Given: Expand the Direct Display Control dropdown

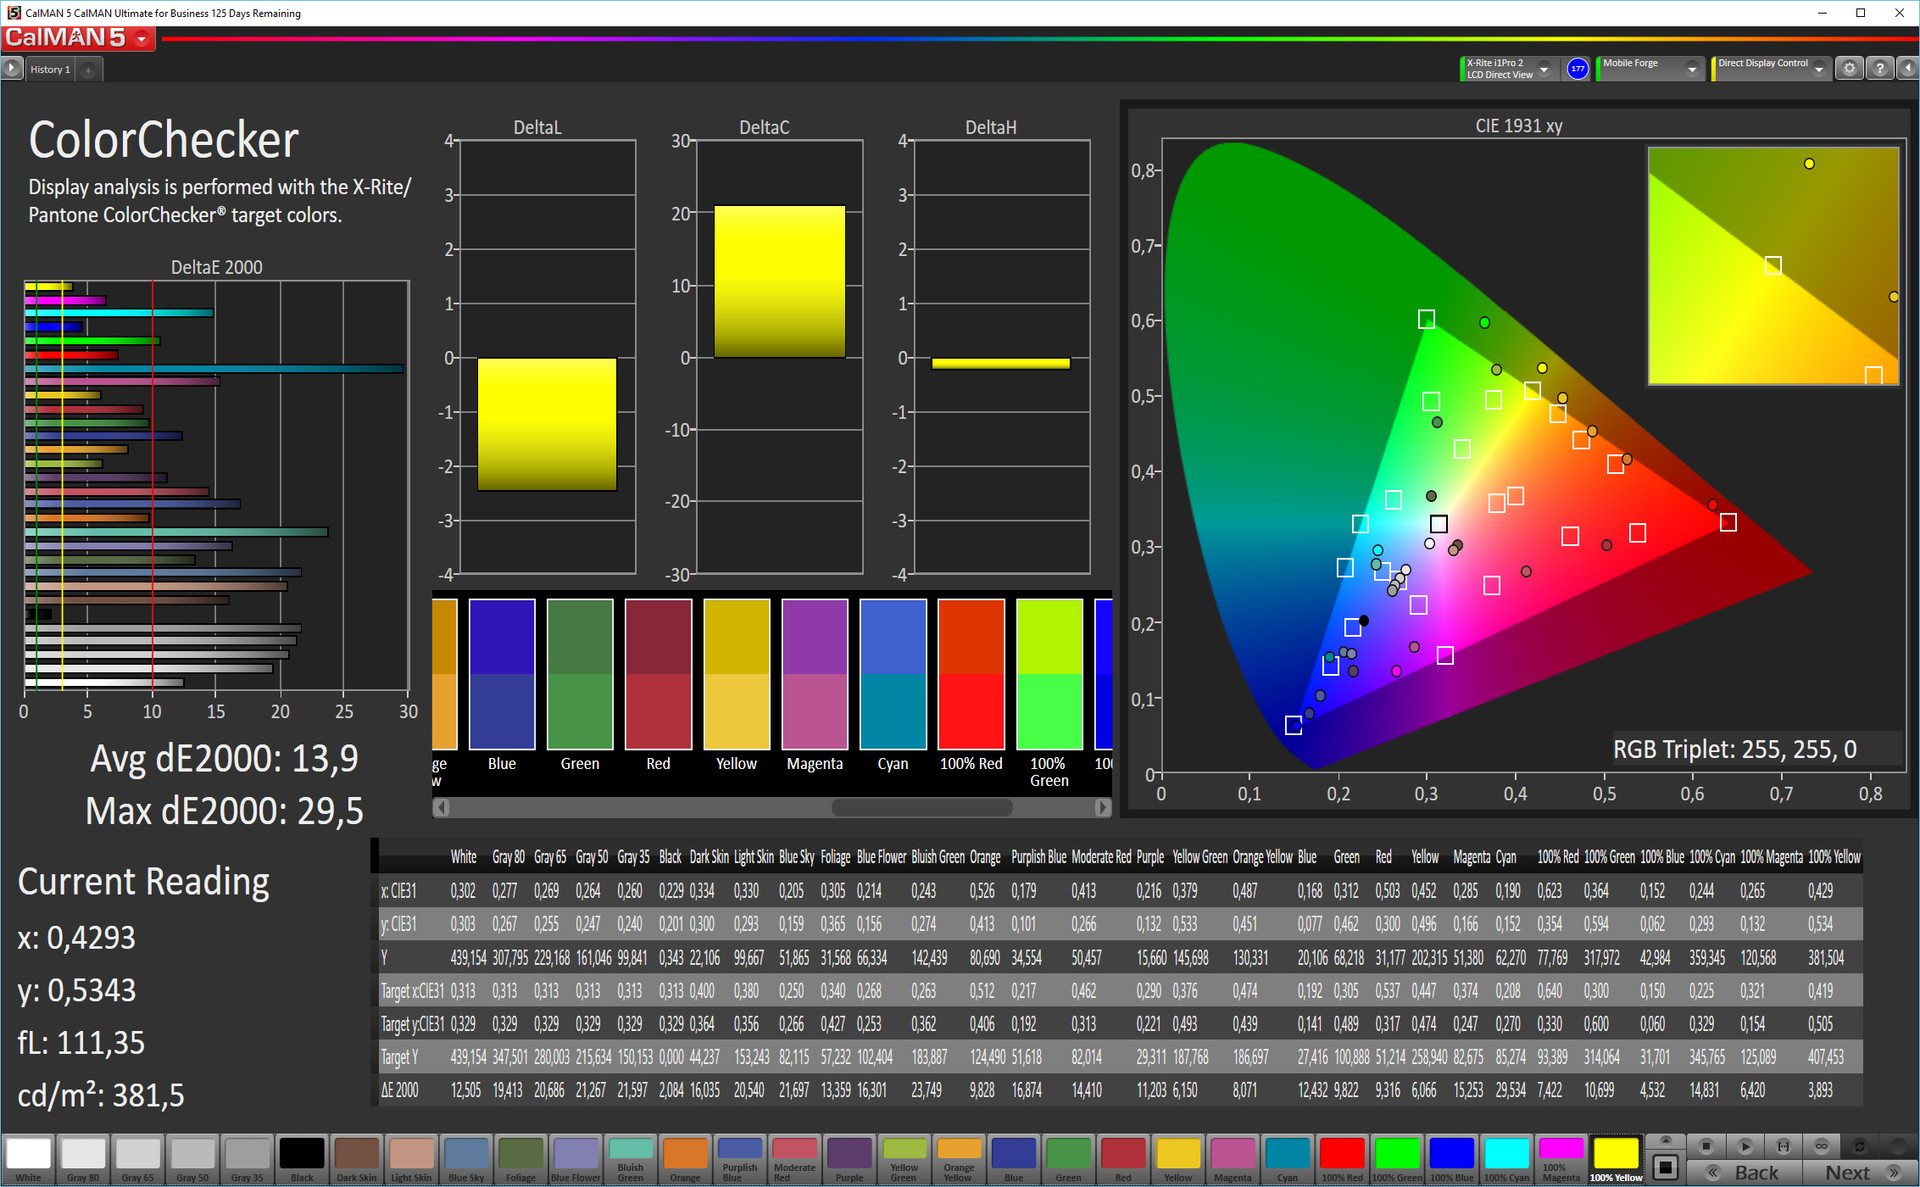Looking at the screenshot, I should pyautogui.click(x=1819, y=69).
